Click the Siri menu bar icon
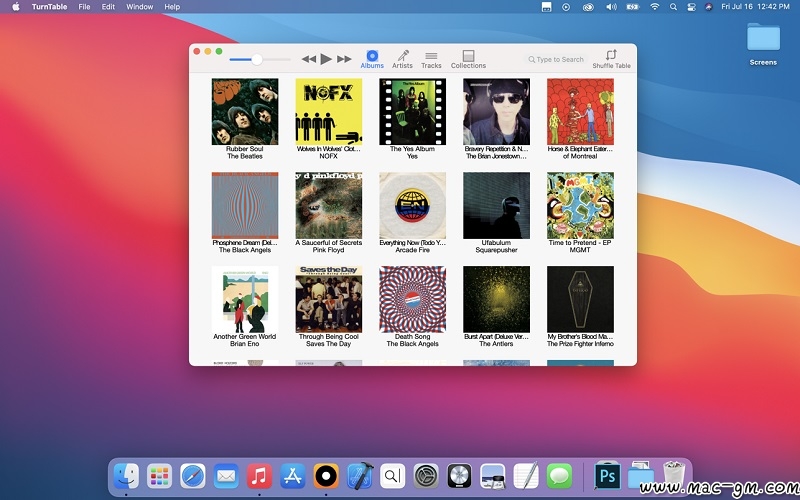The width and height of the screenshot is (800, 500). click(709, 7)
